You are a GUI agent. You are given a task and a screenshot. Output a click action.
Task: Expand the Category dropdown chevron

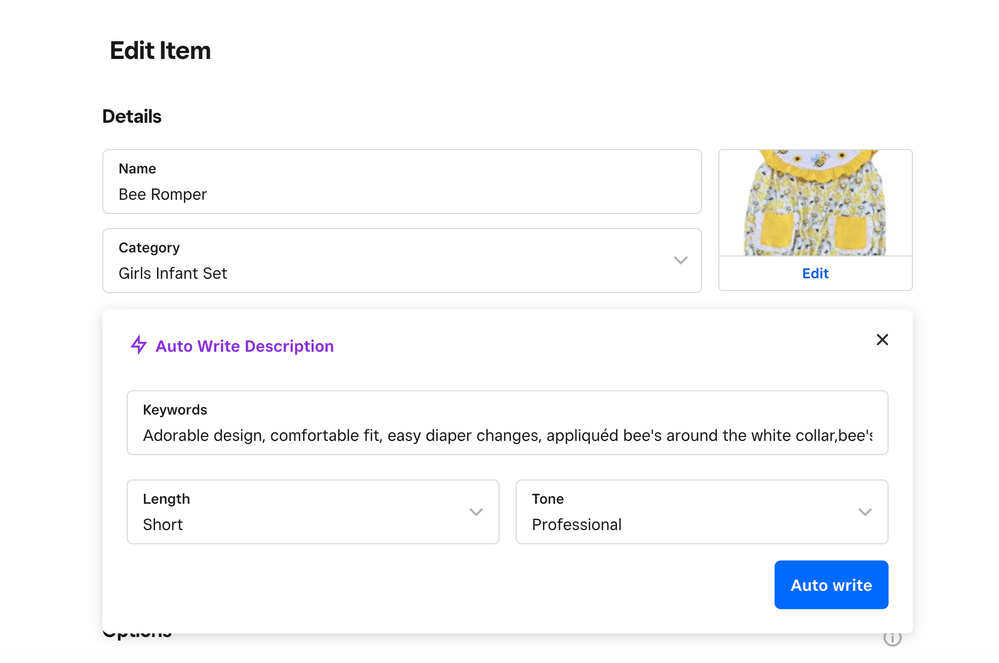click(x=680, y=260)
